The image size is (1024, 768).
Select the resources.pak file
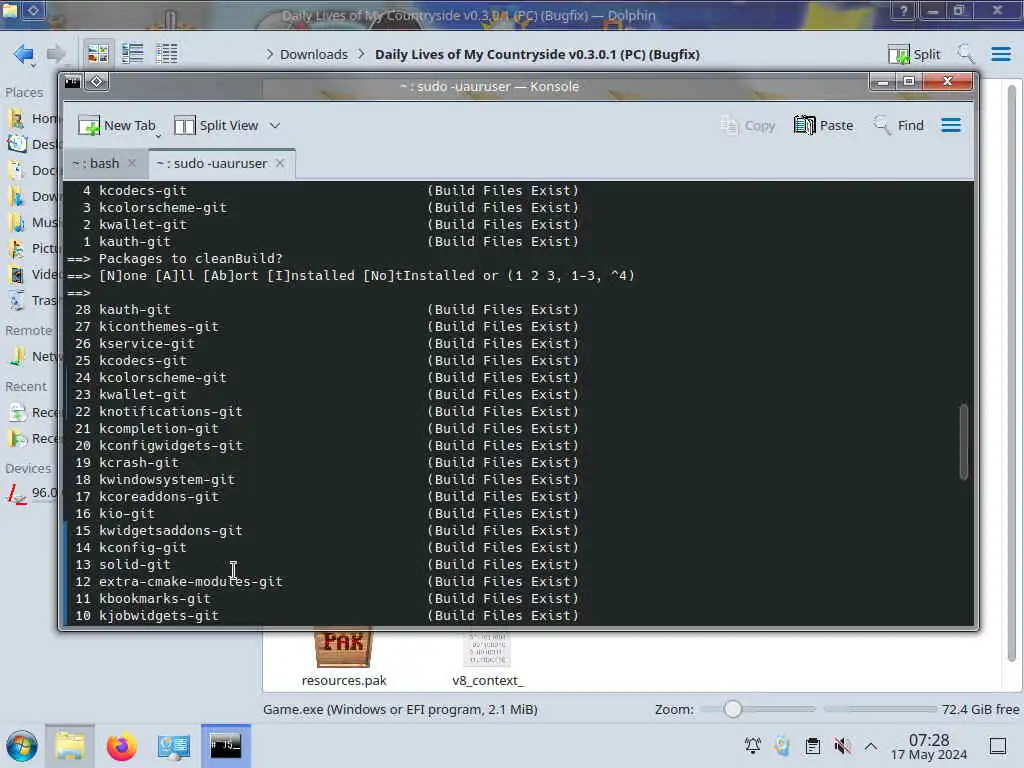coord(344,657)
